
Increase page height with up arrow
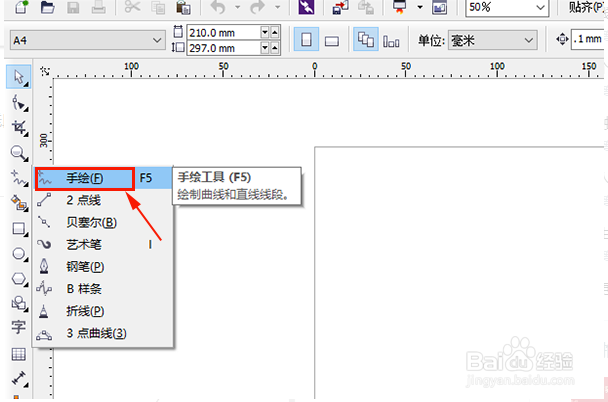coord(275,48)
